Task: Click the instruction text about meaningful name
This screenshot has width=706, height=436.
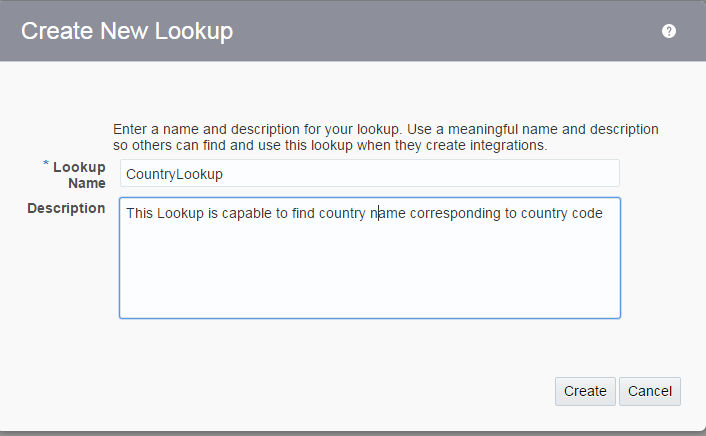Action: click(386, 137)
